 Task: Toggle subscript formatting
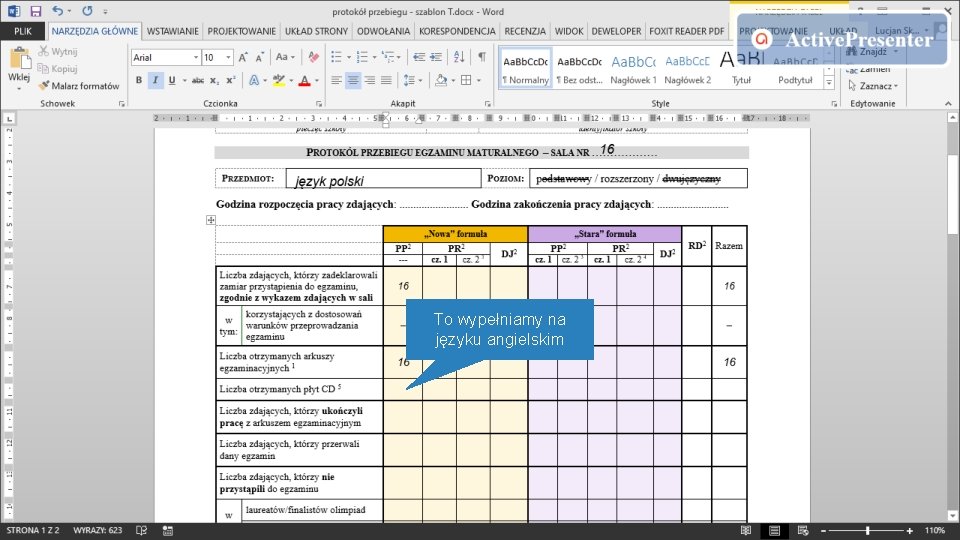(214, 80)
